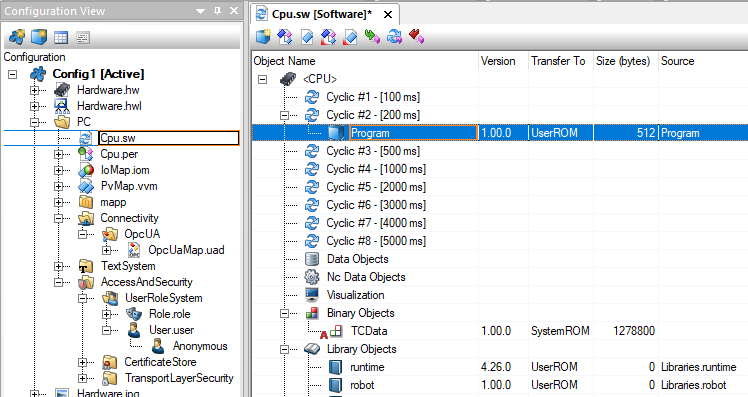Image resolution: width=748 pixels, height=397 pixels.
Task: Click the table view icon in Configuration View toolbar
Action: (x=61, y=37)
